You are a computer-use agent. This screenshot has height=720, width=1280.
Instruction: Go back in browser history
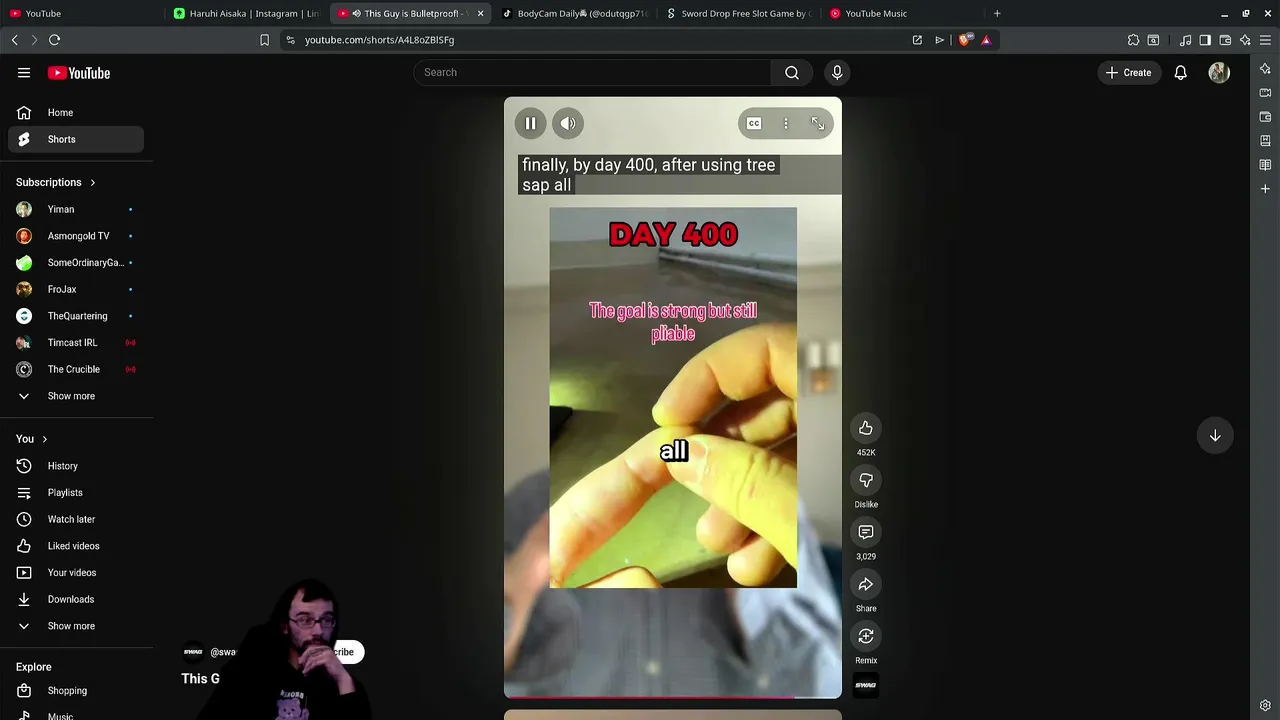click(x=15, y=40)
